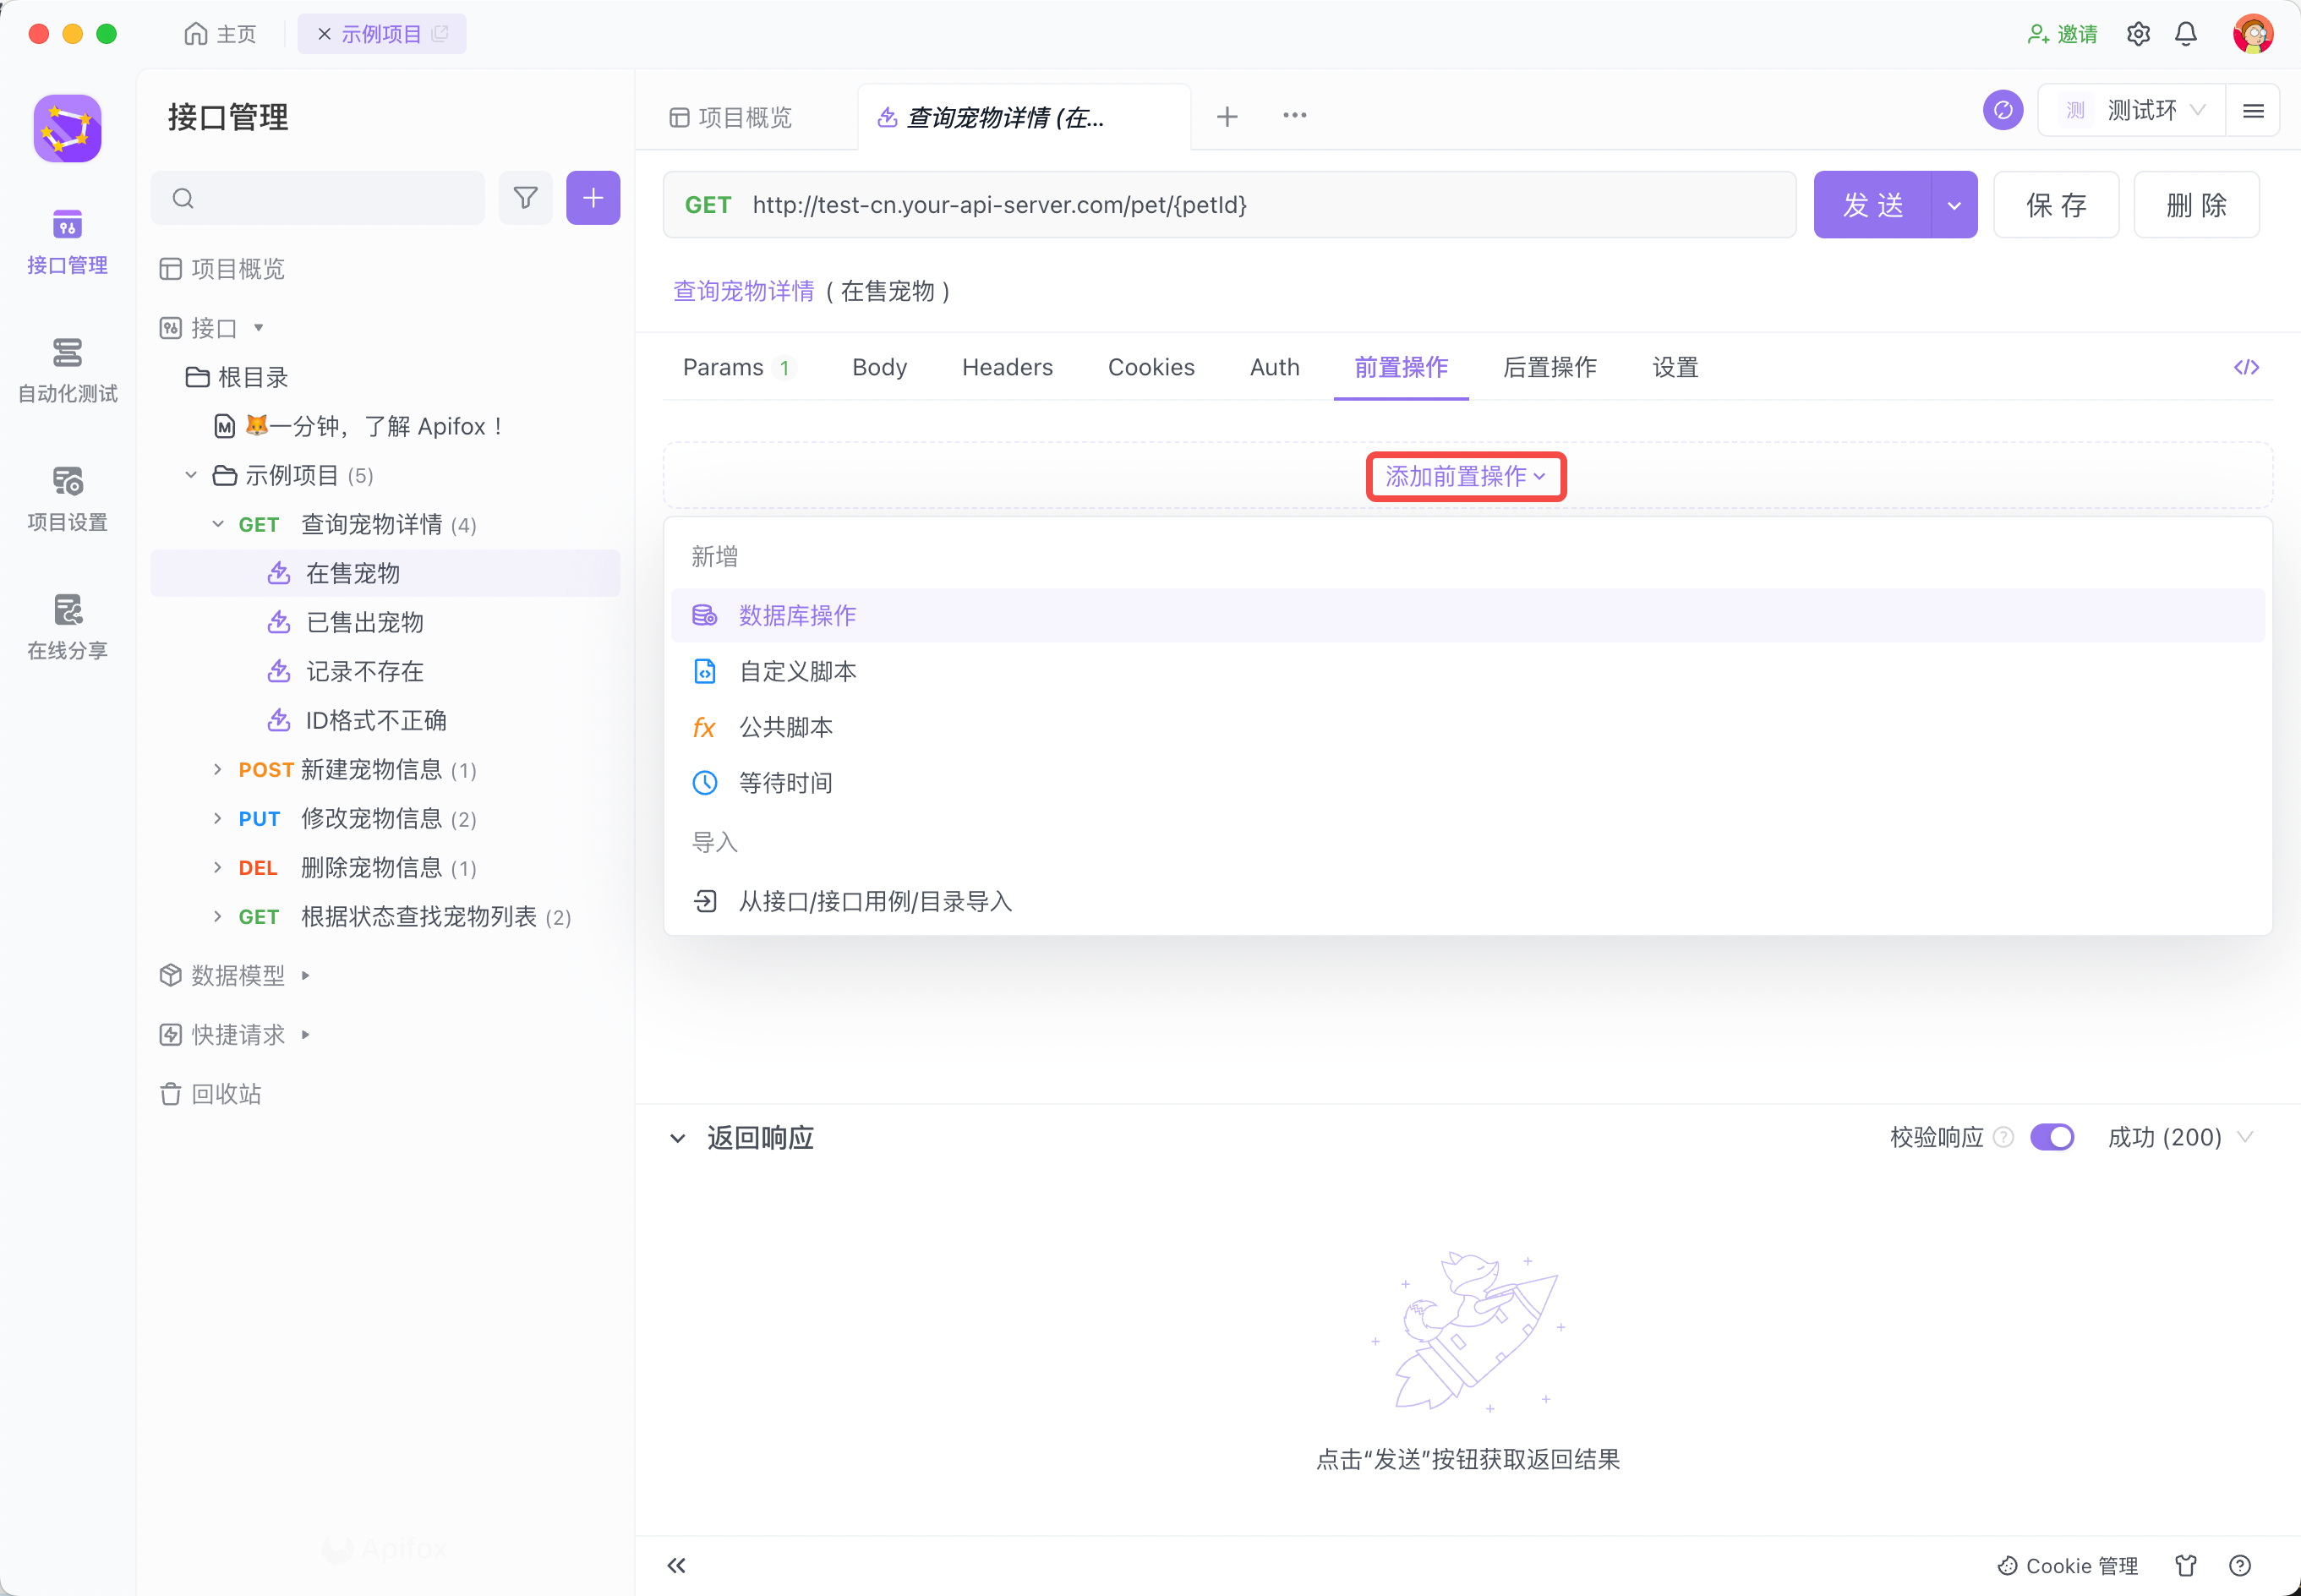Toggle the 校验响应 switch
The image size is (2301, 1596).
click(x=2052, y=1137)
